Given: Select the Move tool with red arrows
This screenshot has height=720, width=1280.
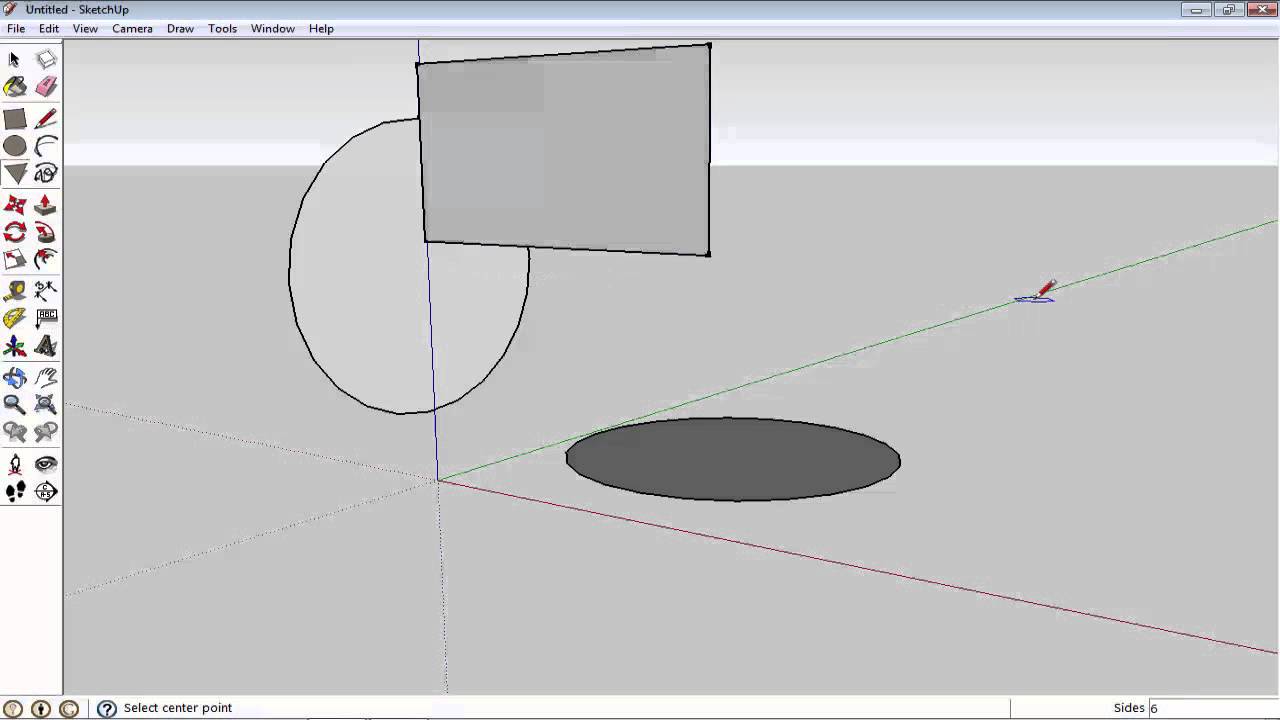Looking at the screenshot, I should pyautogui.click(x=15, y=205).
